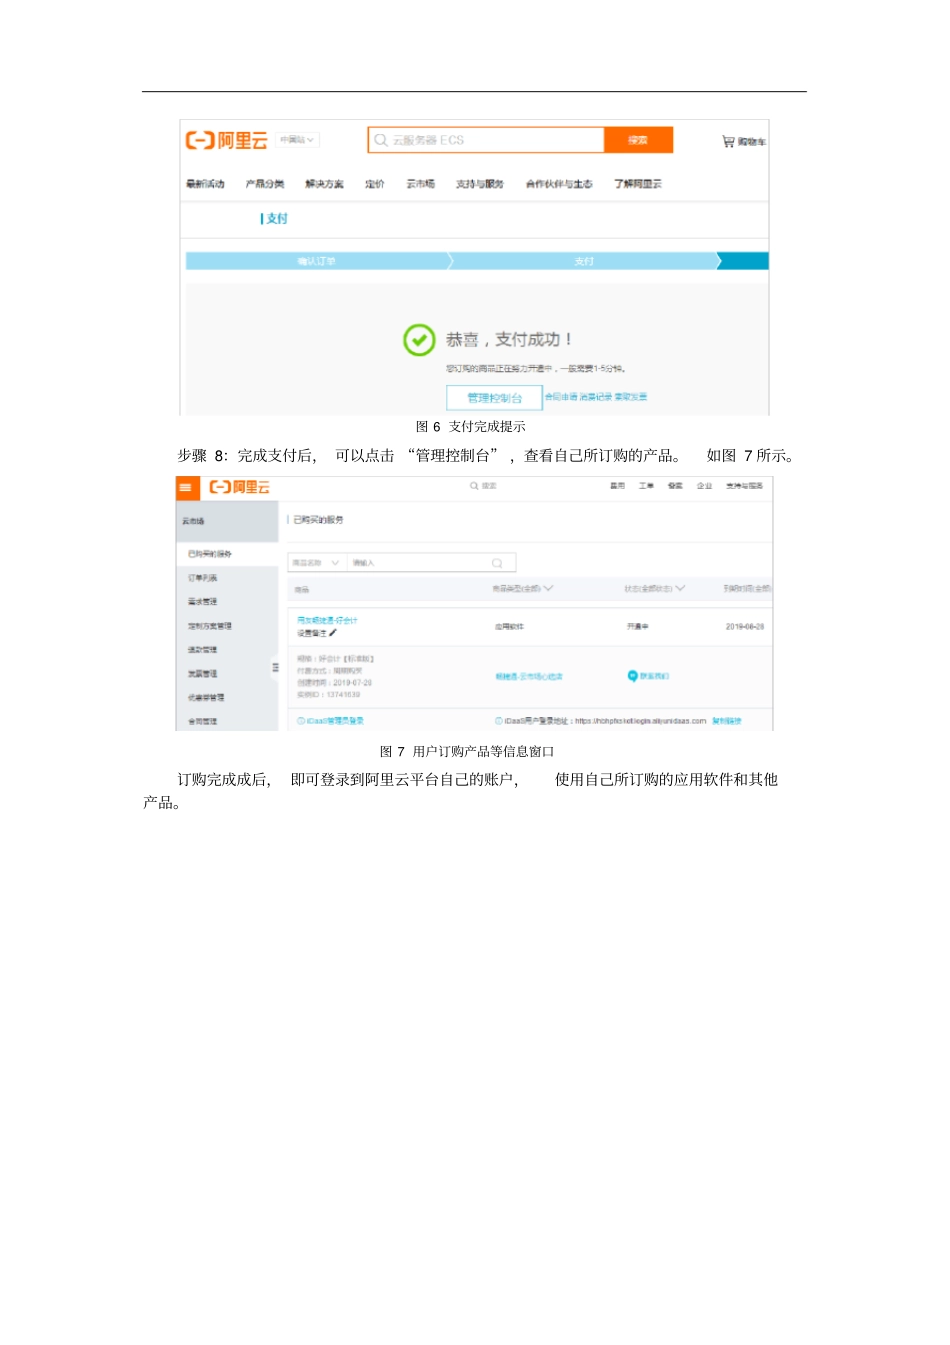Click the 复制链接 link
The width and height of the screenshot is (950, 1345).
tap(727, 721)
